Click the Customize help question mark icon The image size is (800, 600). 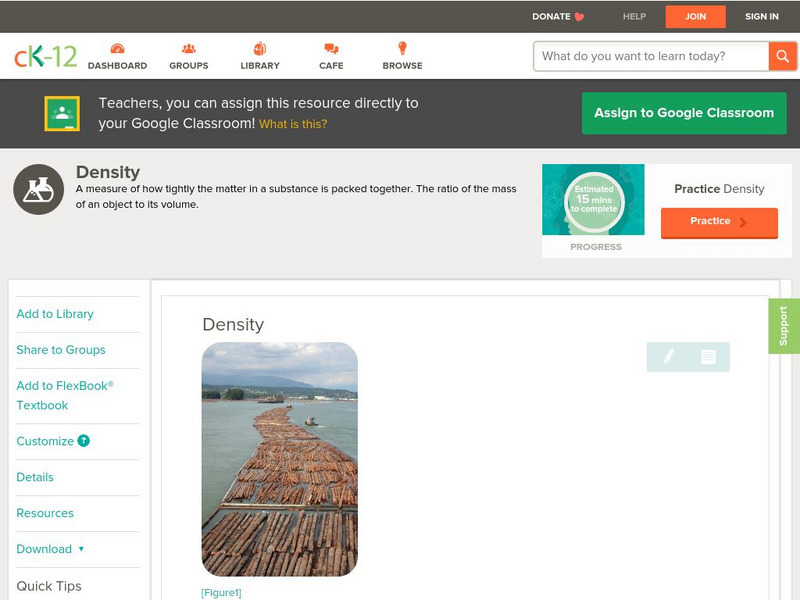84,441
